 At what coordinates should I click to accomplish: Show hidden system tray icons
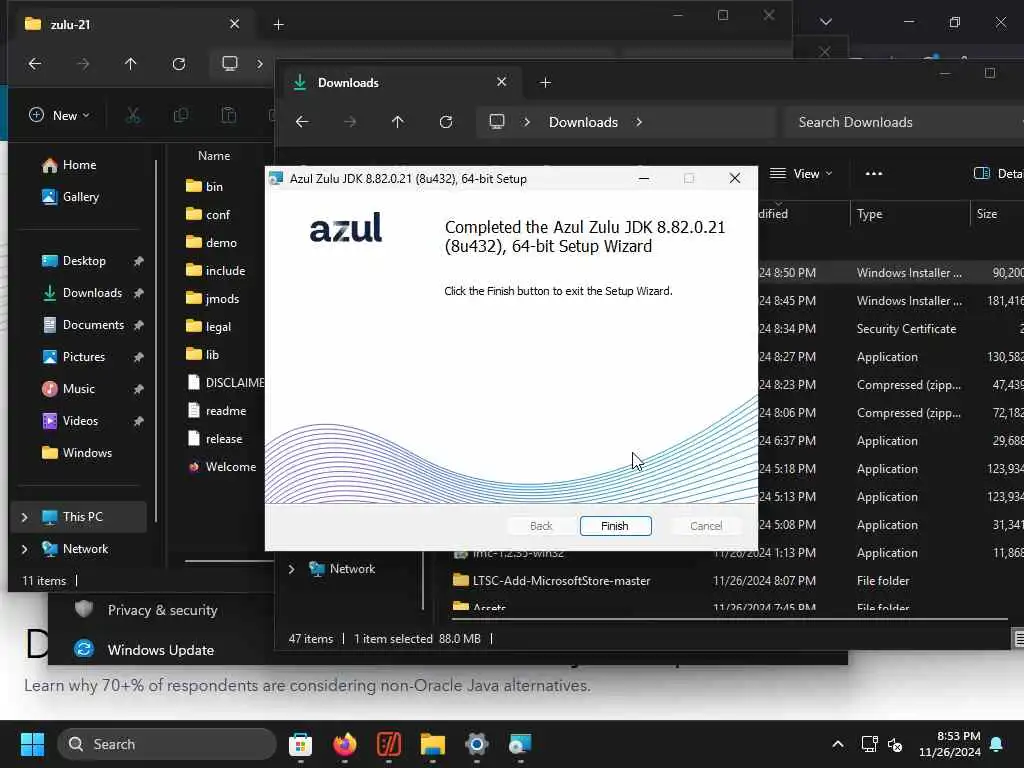point(838,744)
